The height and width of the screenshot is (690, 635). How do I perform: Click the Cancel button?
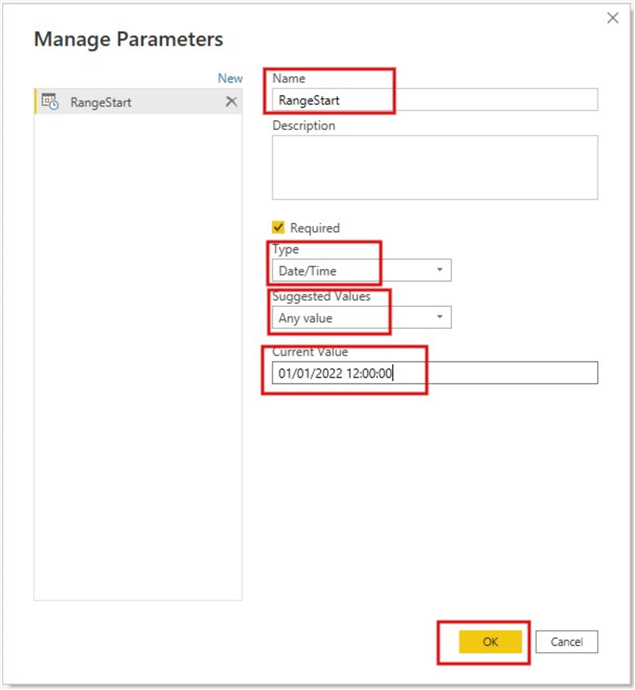[x=566, y=642]
